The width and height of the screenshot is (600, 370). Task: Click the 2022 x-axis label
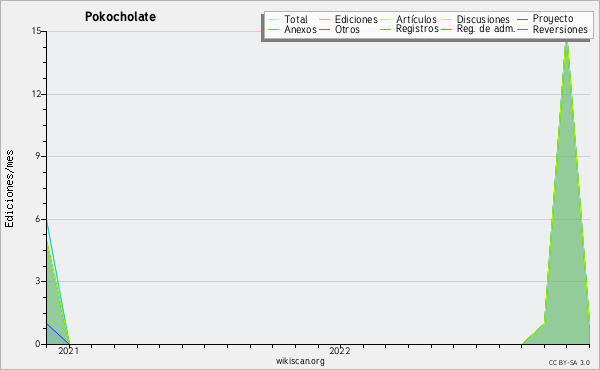point(340,351)
